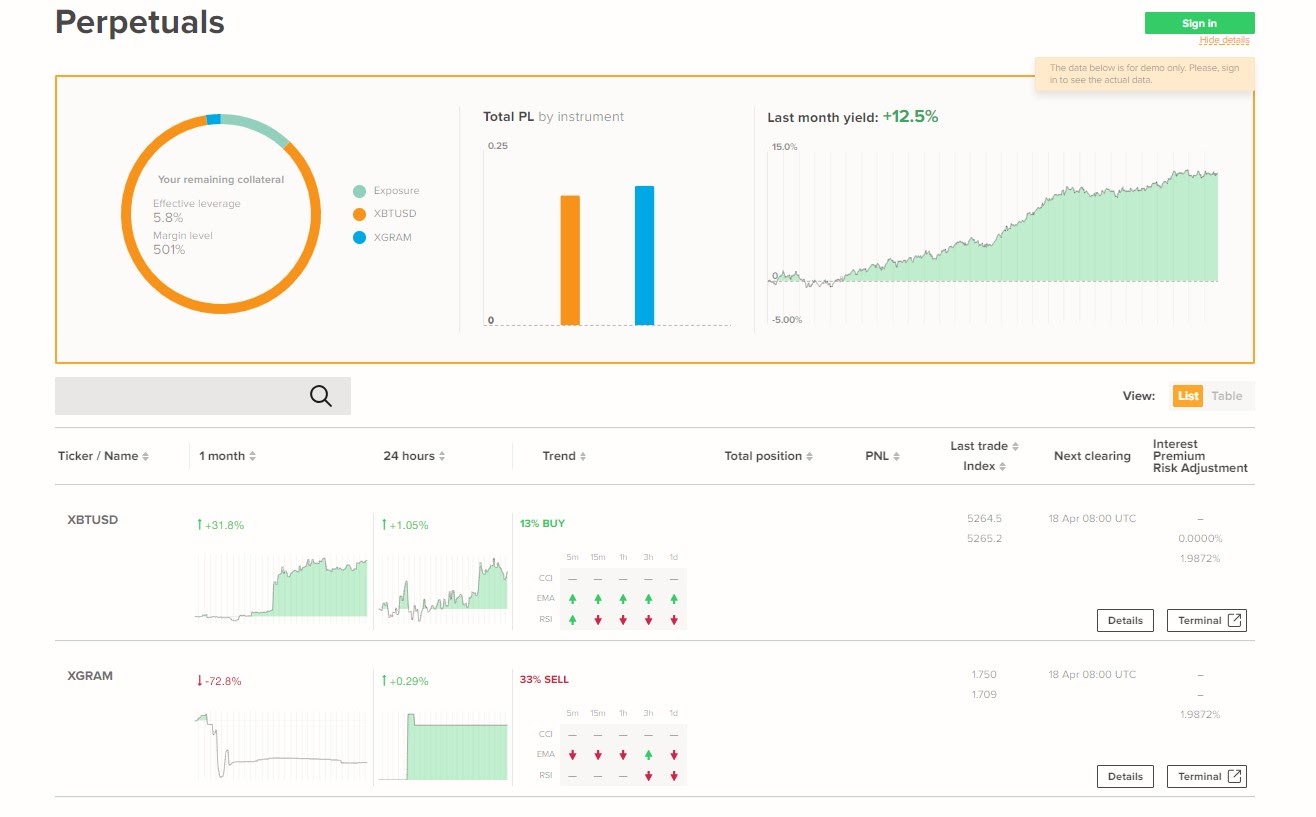
Task: Click Exposure legend dot
Action: pyautogui.click(x=359, y=191)
